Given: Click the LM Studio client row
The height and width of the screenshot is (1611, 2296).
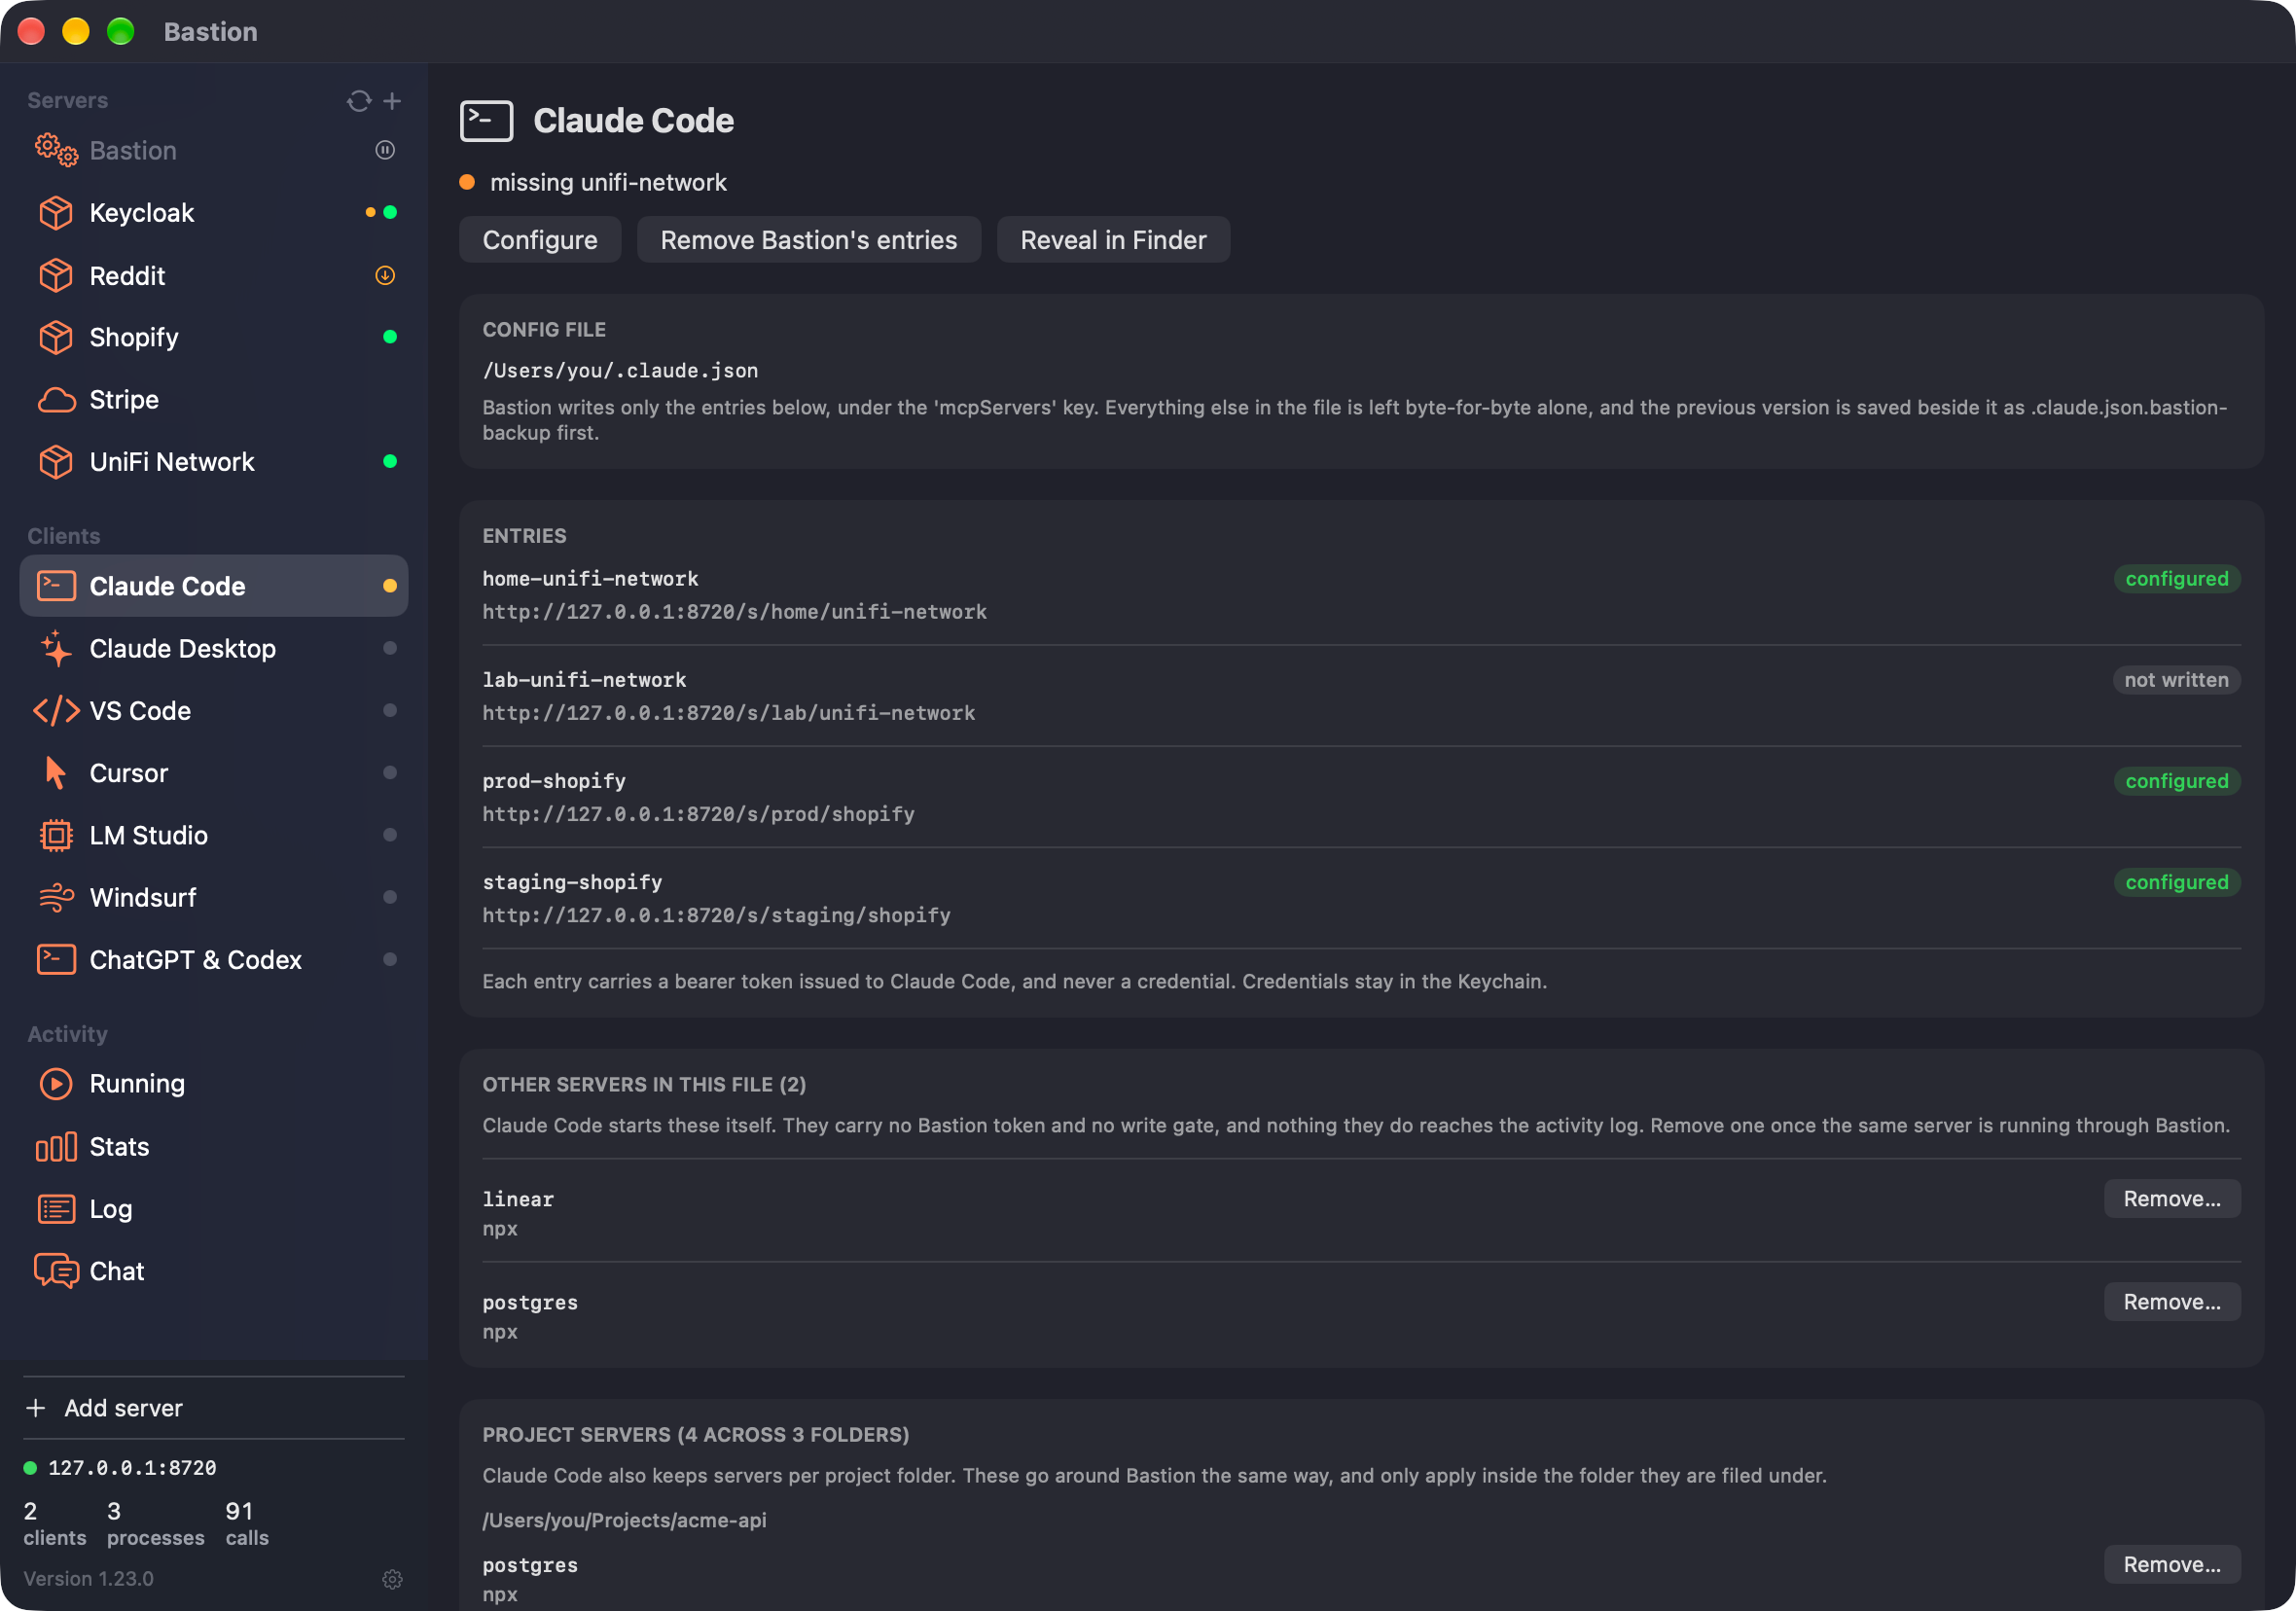Looking at the screenshot, I should tap(214, 835).
